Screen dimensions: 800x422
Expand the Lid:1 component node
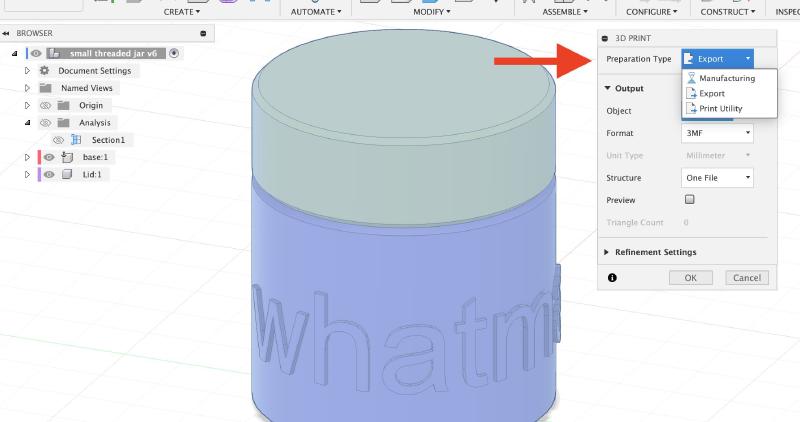[x=28, y=175]
